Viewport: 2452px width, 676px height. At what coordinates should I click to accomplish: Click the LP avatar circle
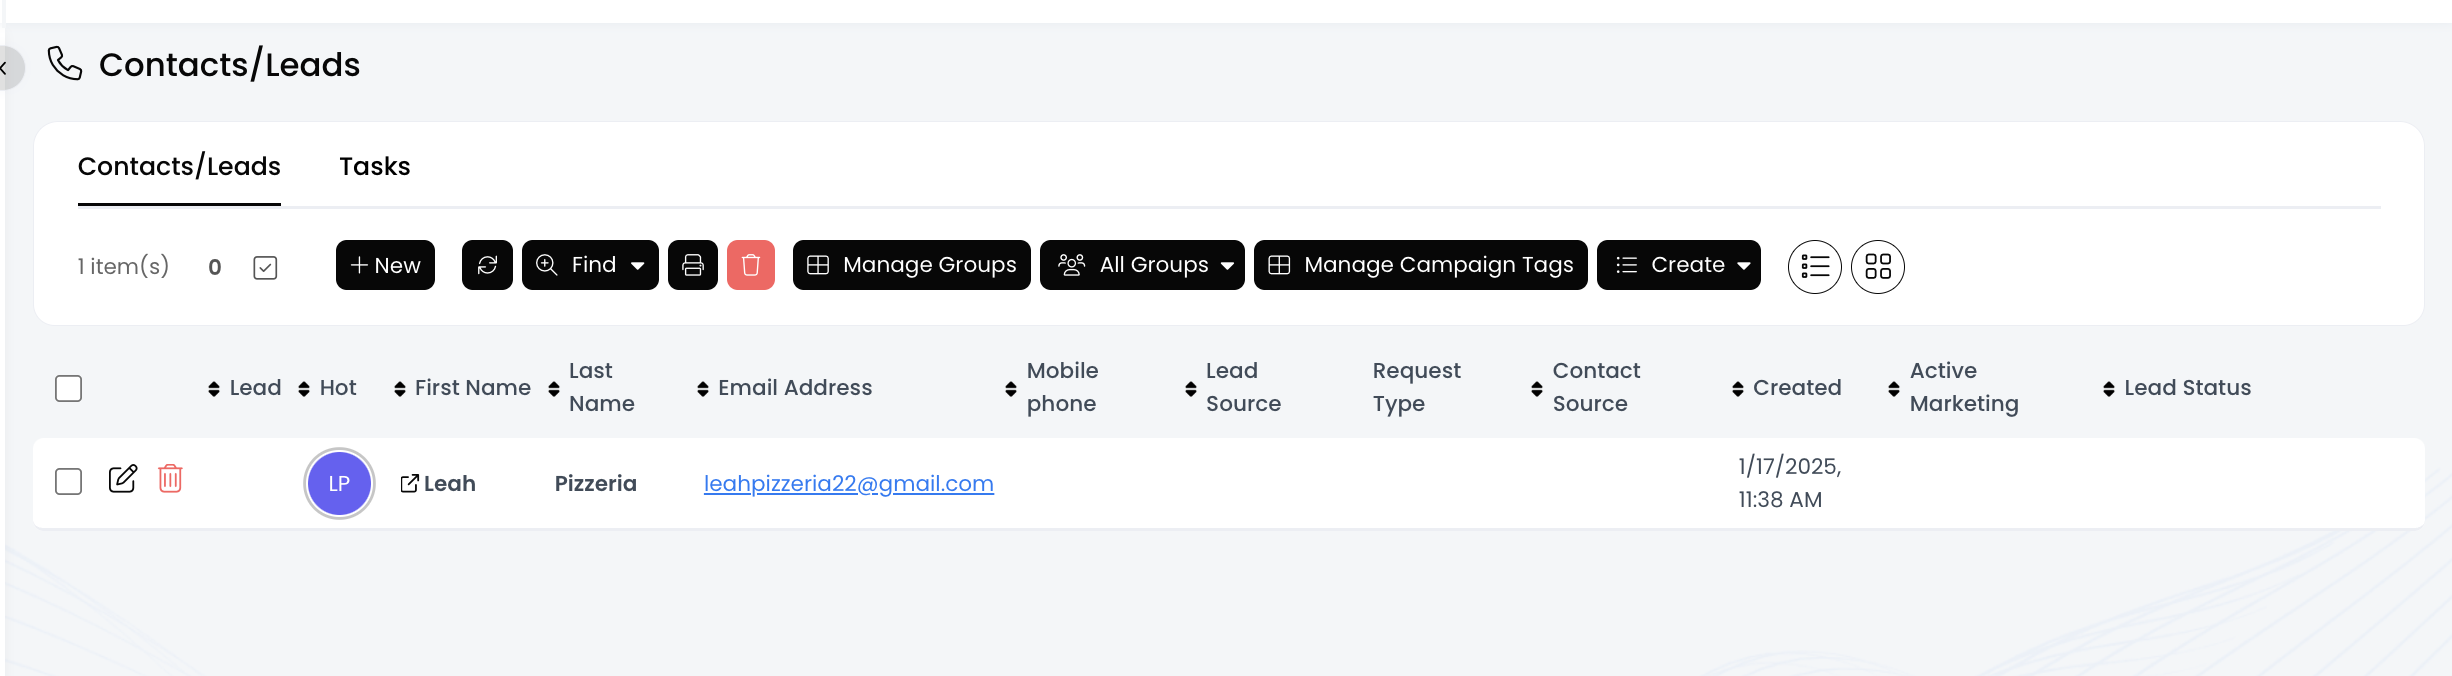click(339, 484)
